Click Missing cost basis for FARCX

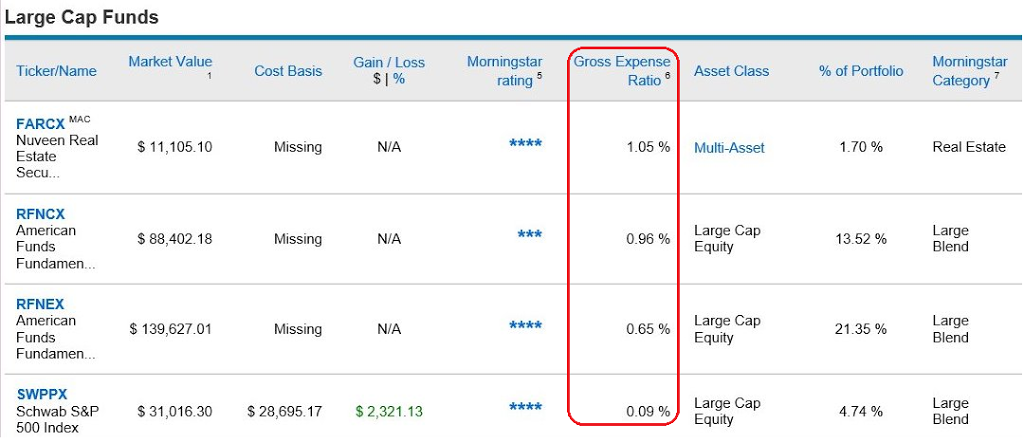pyautogui.click(x=298, y=147)
